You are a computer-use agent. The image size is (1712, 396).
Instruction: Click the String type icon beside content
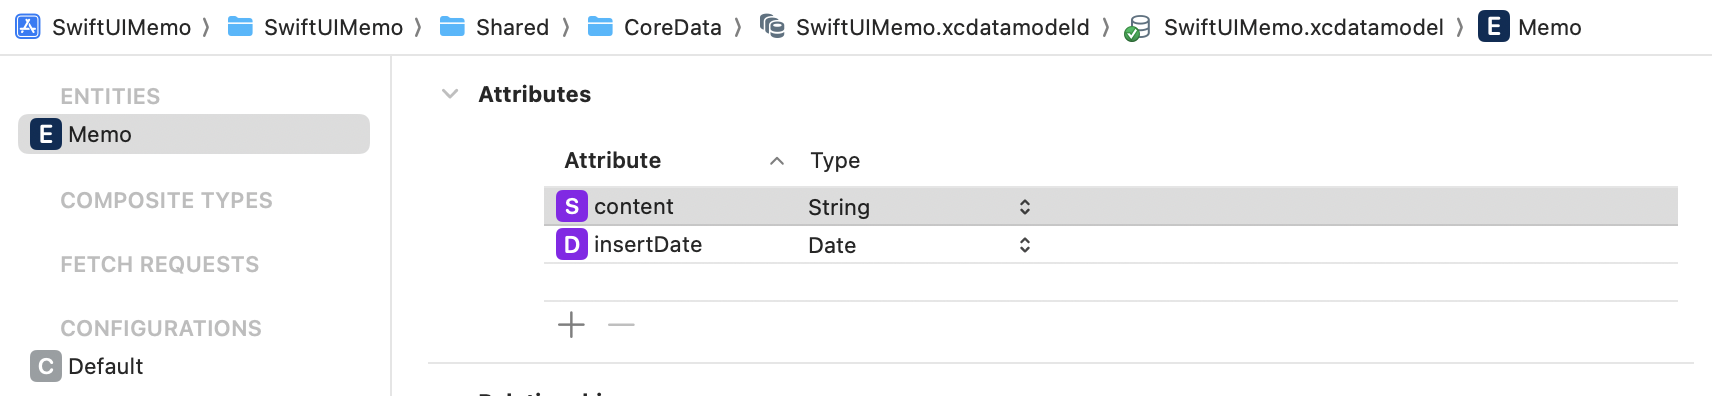[572, 206]
